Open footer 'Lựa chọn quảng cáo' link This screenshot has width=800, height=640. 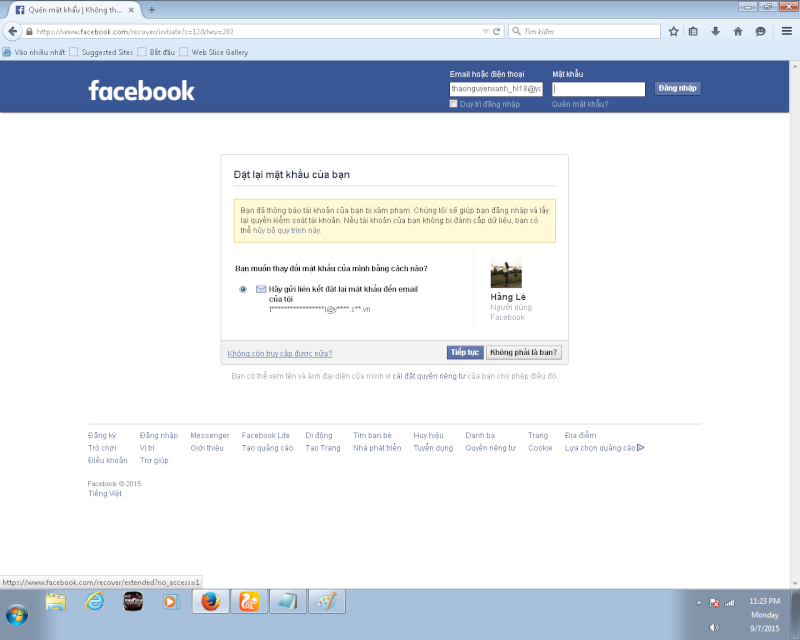pos(604,448)
